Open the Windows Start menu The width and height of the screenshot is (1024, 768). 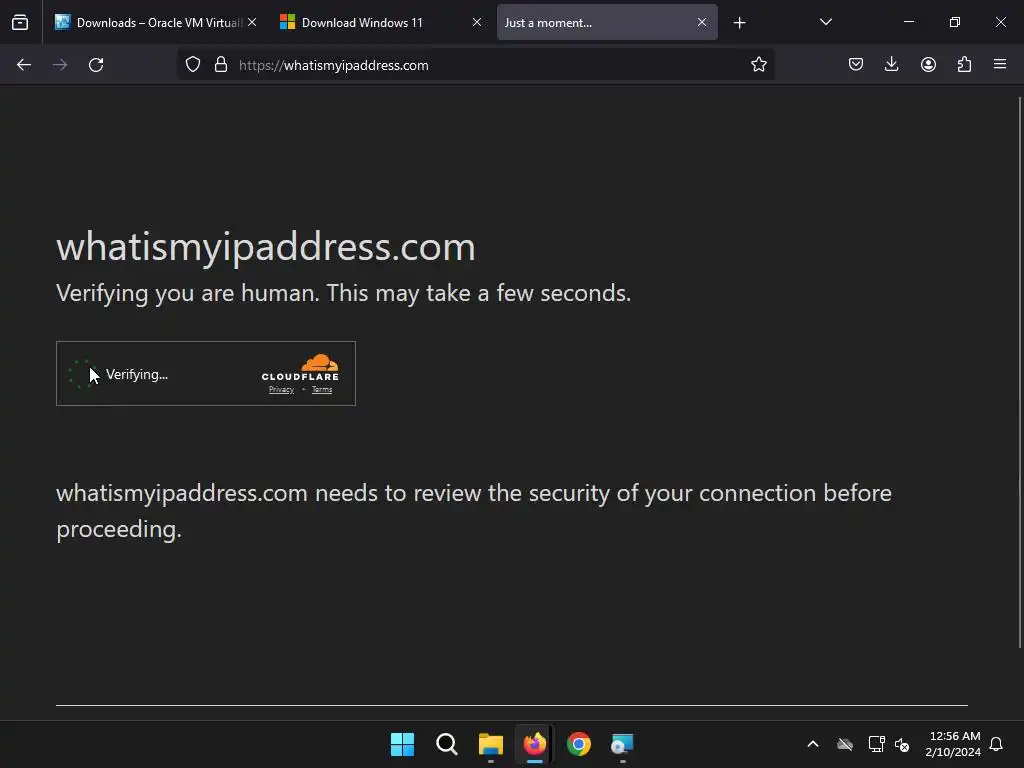tap(402, 744)
